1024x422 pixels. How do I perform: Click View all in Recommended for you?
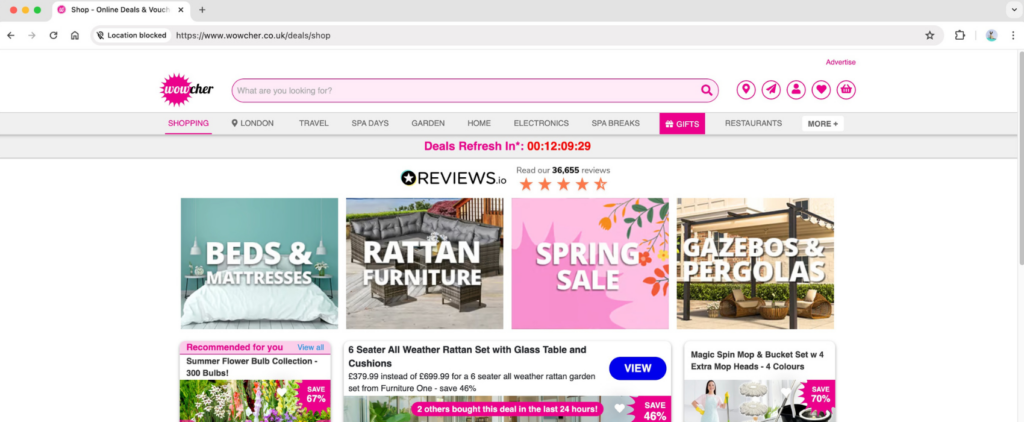(x=310, y=348)
